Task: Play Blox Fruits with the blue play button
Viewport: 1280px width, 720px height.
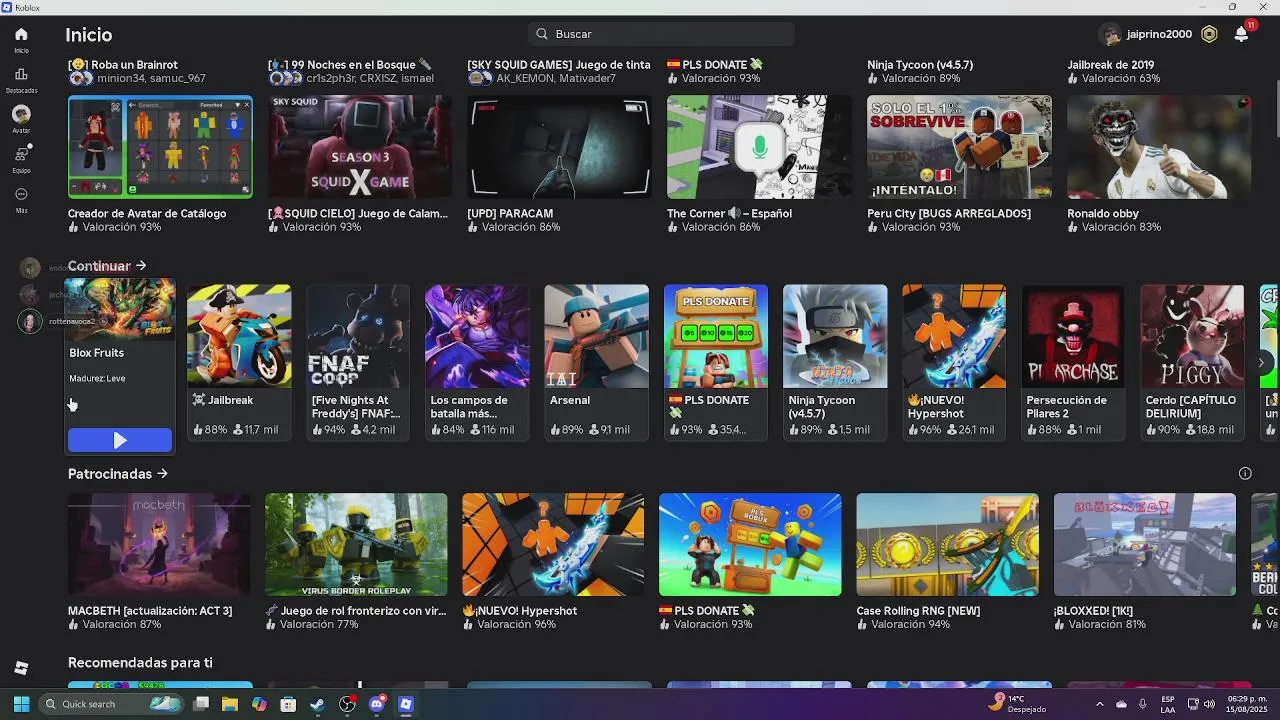Action: pyautogui.click(x=120, y=440)
